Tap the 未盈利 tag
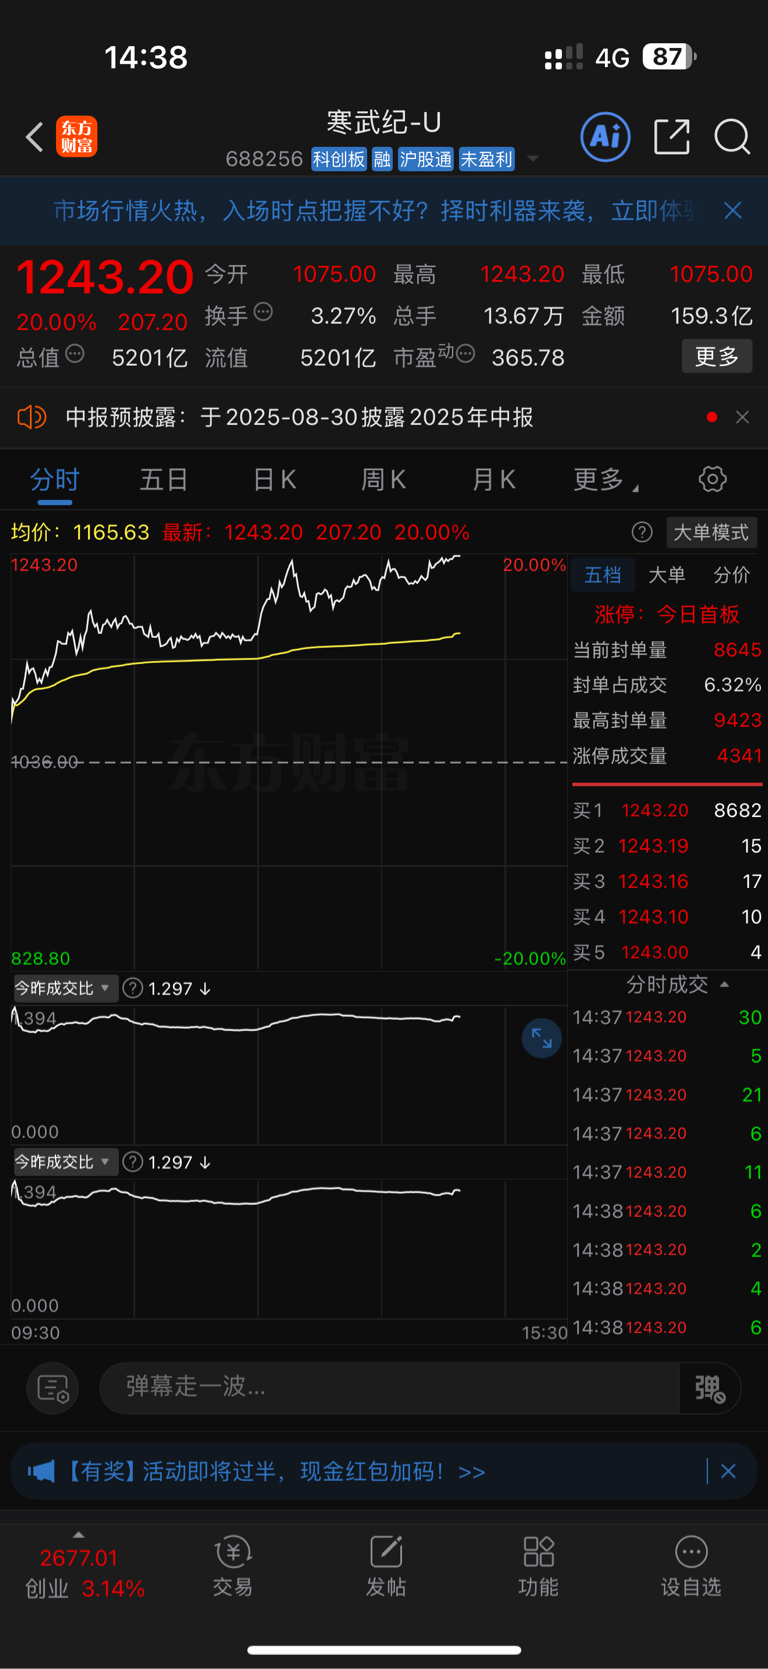 (486, 159)
